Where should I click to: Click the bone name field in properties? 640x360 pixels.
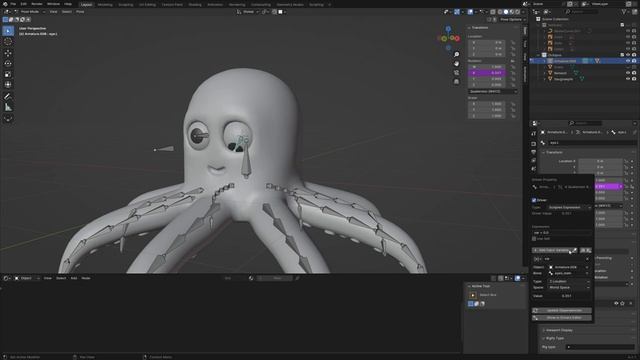coord(592,143)
